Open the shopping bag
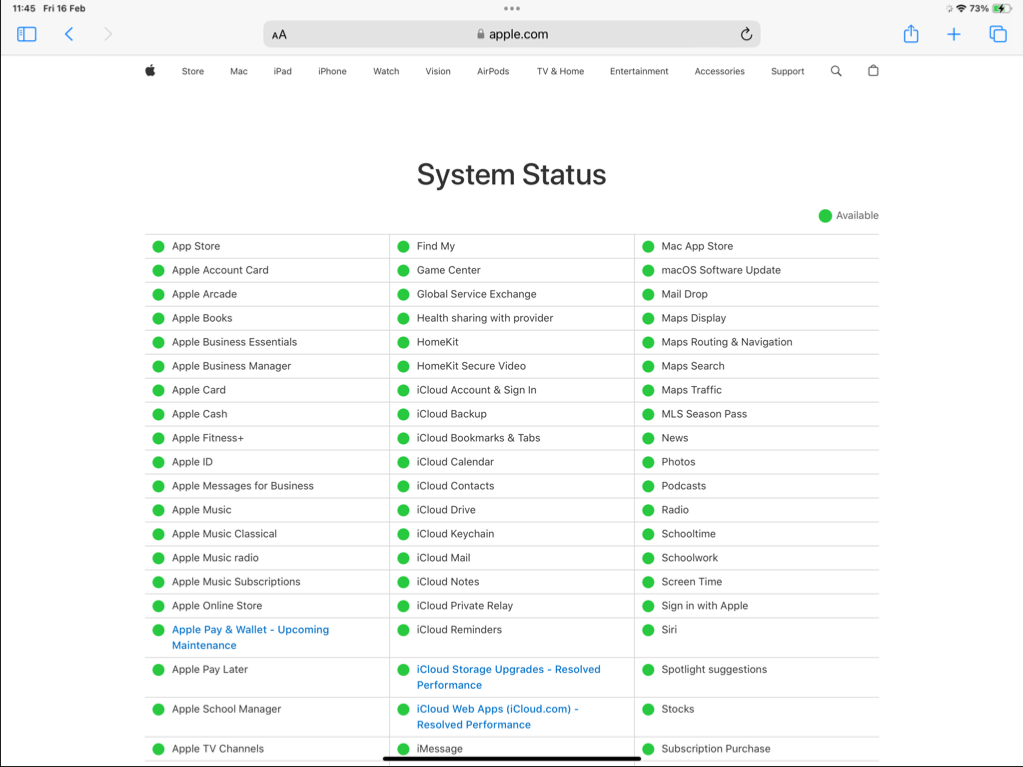 point(873,70)
